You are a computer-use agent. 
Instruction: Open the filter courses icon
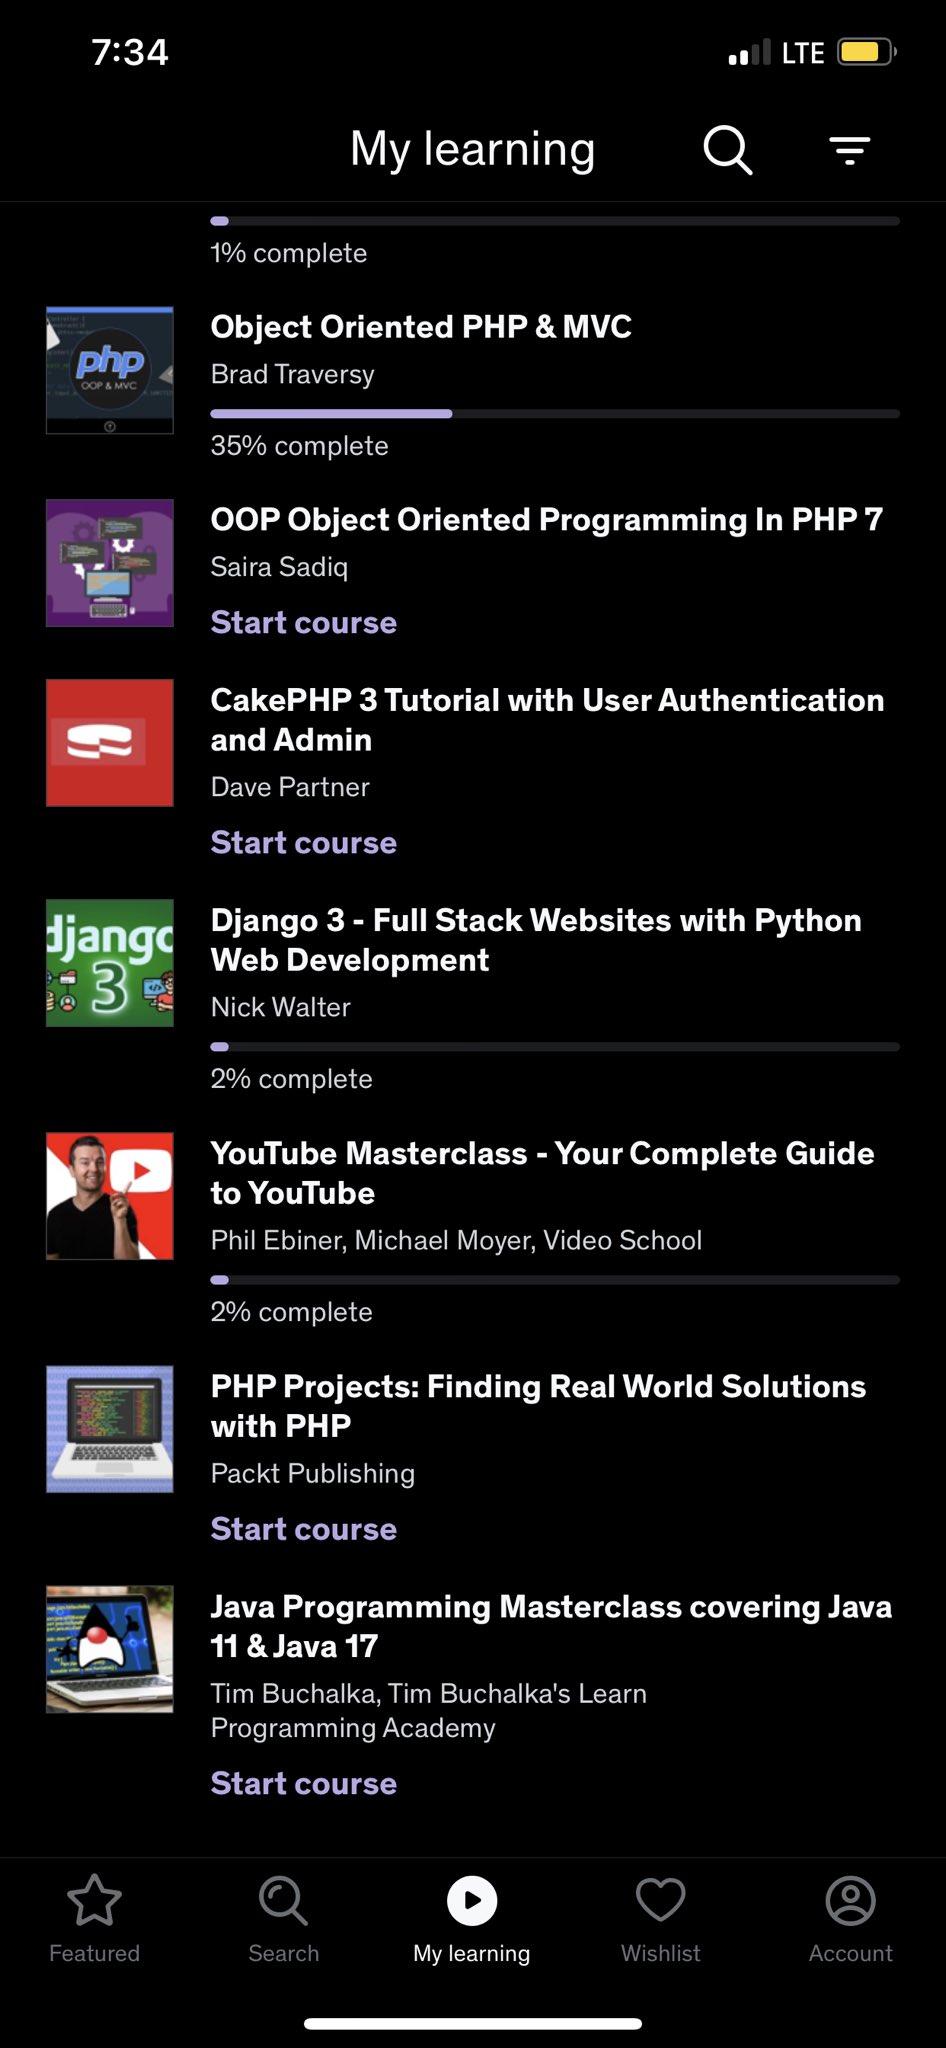tap(850, 151)
